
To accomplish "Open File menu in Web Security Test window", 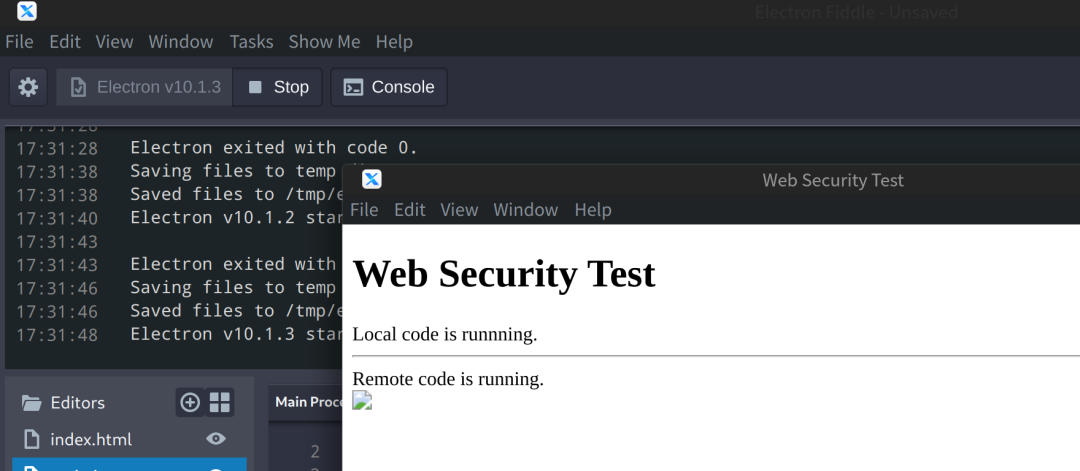I will [x=364, y=209].
